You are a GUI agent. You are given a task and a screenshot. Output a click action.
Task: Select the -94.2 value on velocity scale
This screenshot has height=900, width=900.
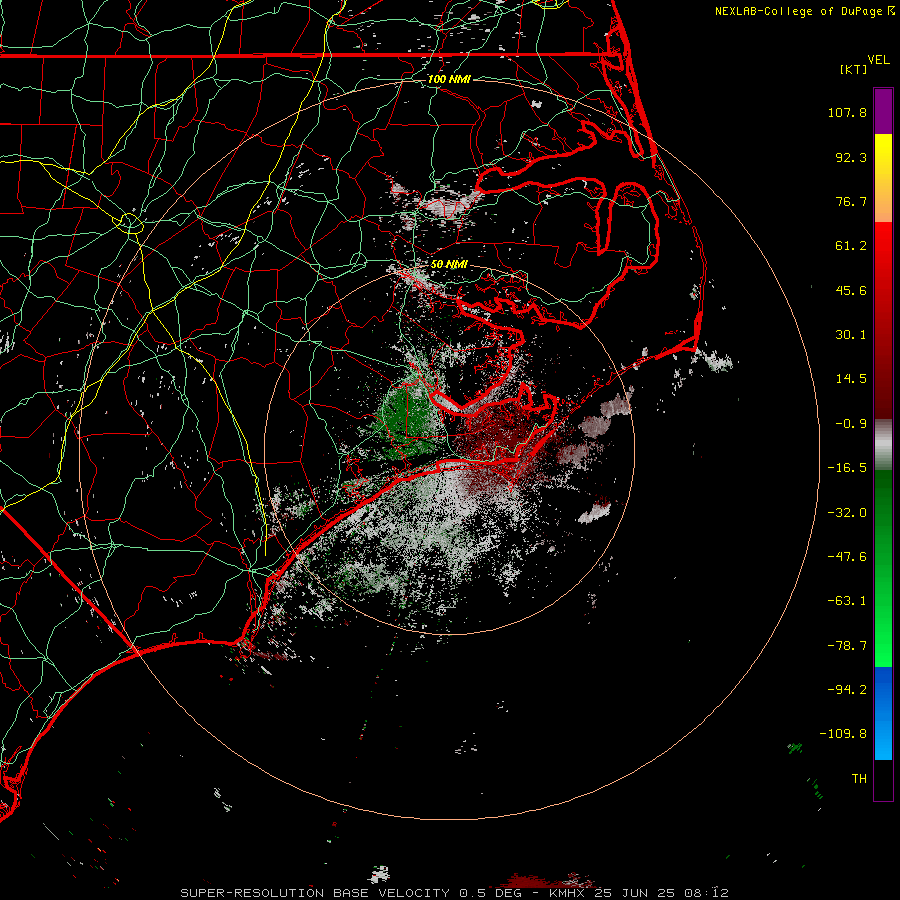(847, 689)
